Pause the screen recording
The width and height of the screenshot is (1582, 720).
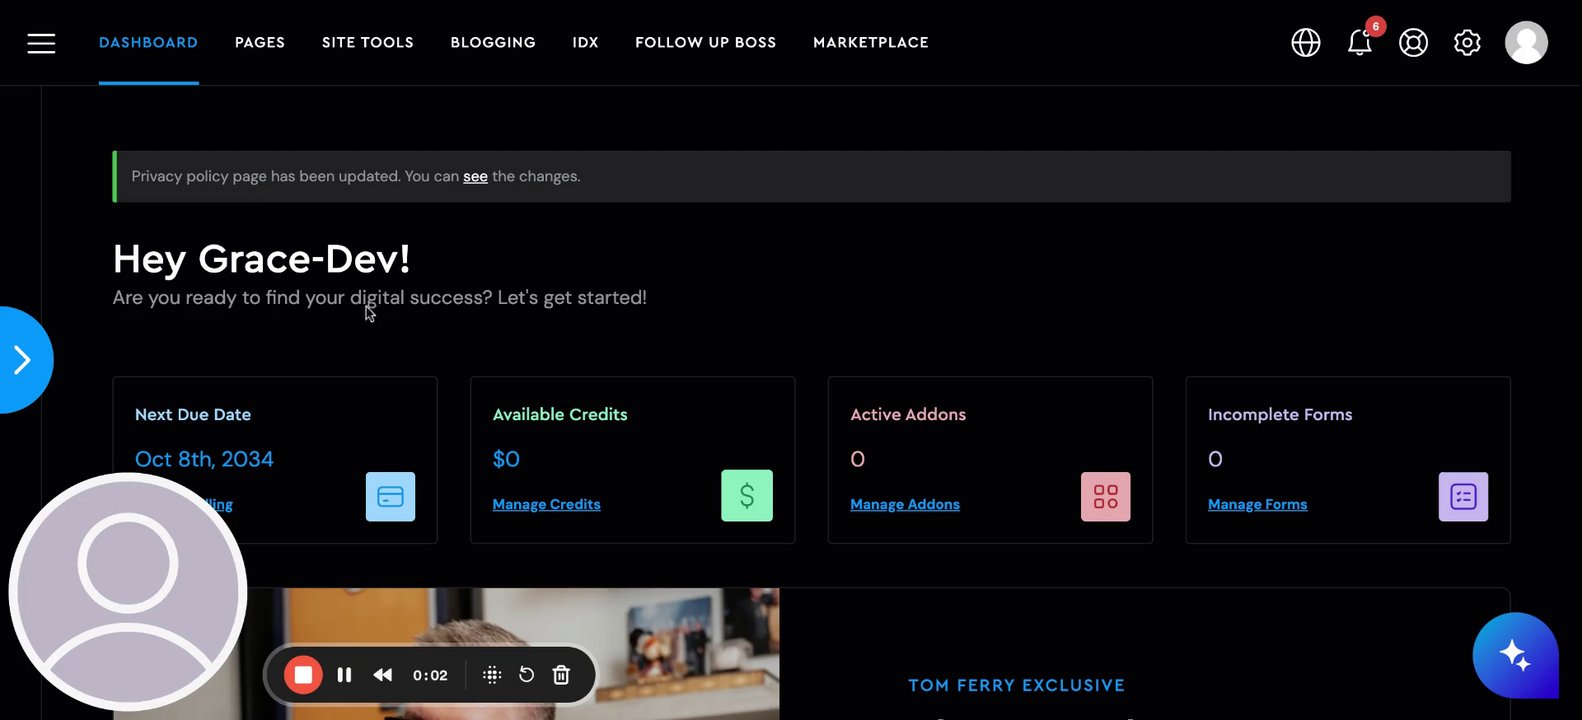click(x=344, y=675)
